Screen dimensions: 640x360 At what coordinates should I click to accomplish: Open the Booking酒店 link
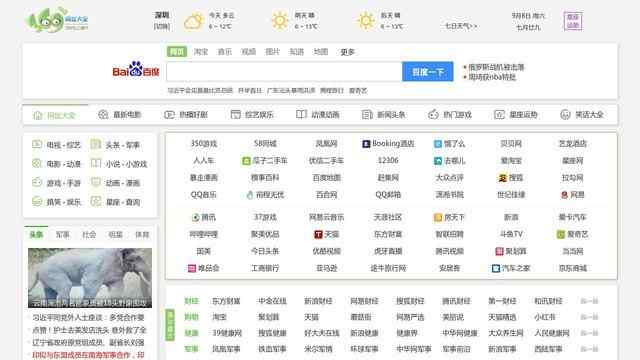coord(388,144)
